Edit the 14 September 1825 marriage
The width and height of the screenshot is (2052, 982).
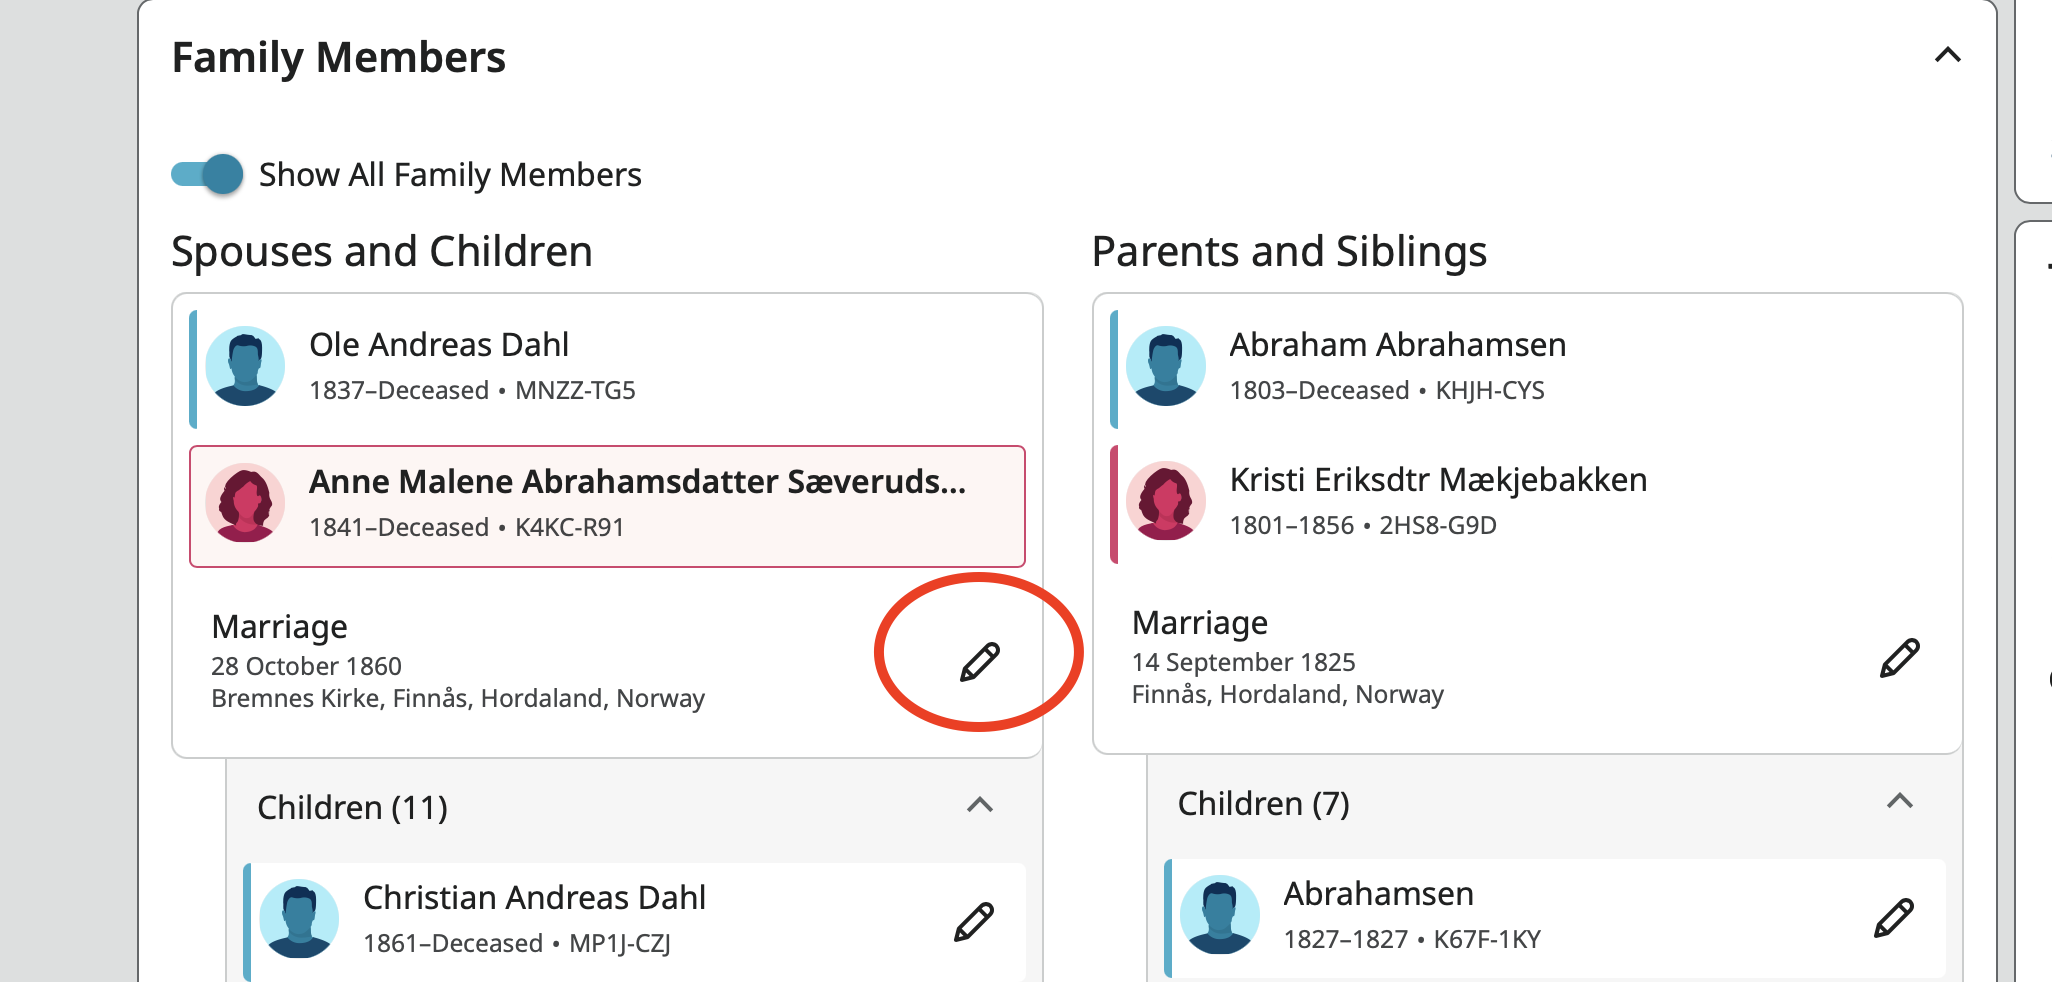pyautogui.click(x=1899, y=658)
